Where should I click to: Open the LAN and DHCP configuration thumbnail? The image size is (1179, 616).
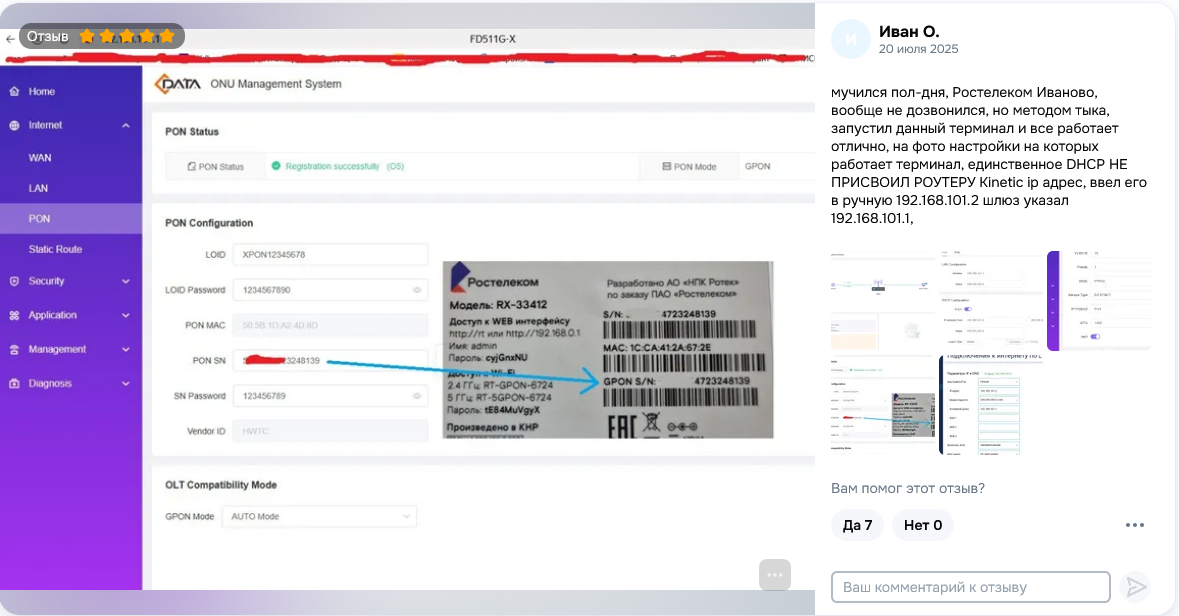point(993,301)
